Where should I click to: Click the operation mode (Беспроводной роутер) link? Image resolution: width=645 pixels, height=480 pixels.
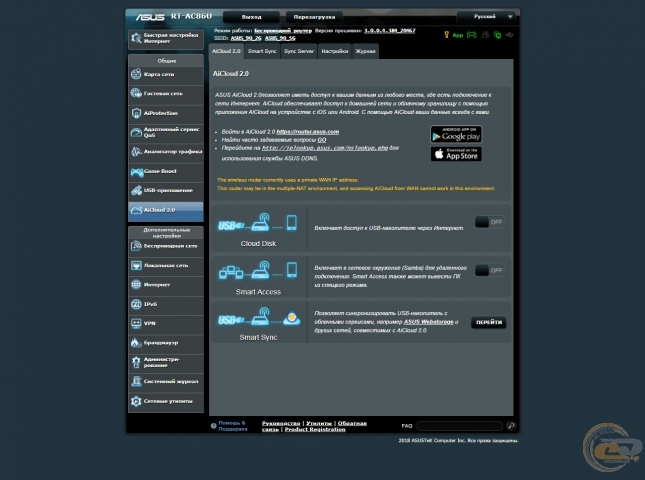coord(283,30)
